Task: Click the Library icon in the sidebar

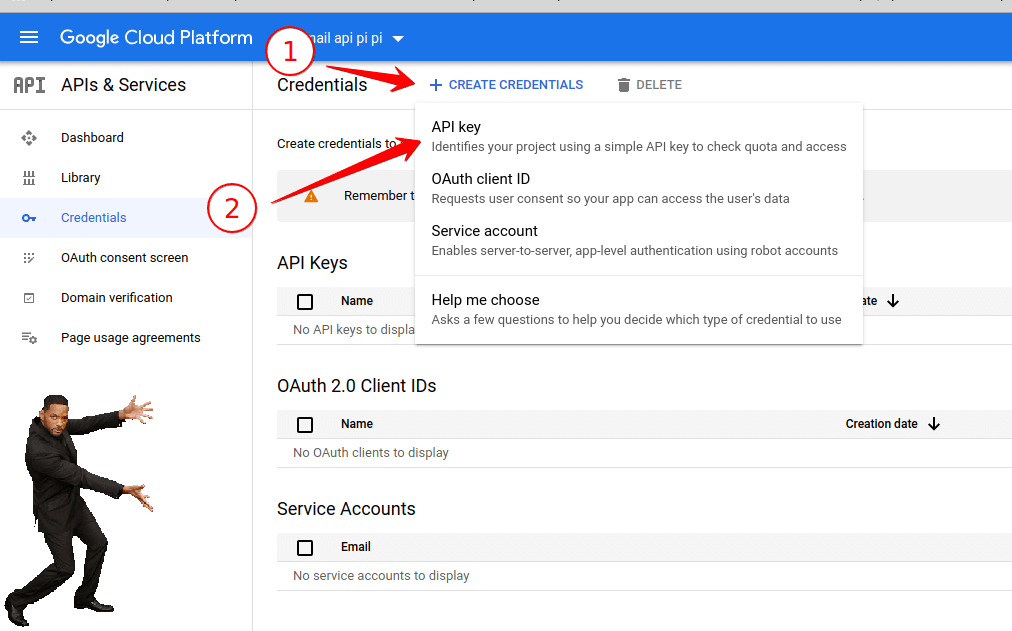Action: 29,178
